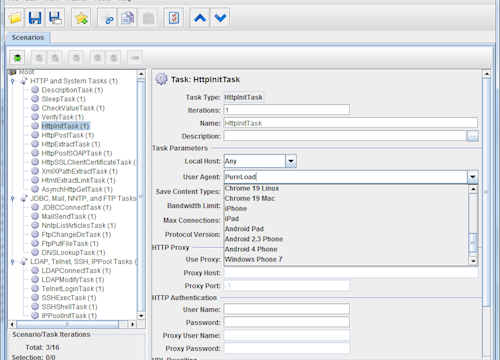
Task: Select SSHExecTask (1) tree item
Action: pyautogui.click(x=69, y=298)
